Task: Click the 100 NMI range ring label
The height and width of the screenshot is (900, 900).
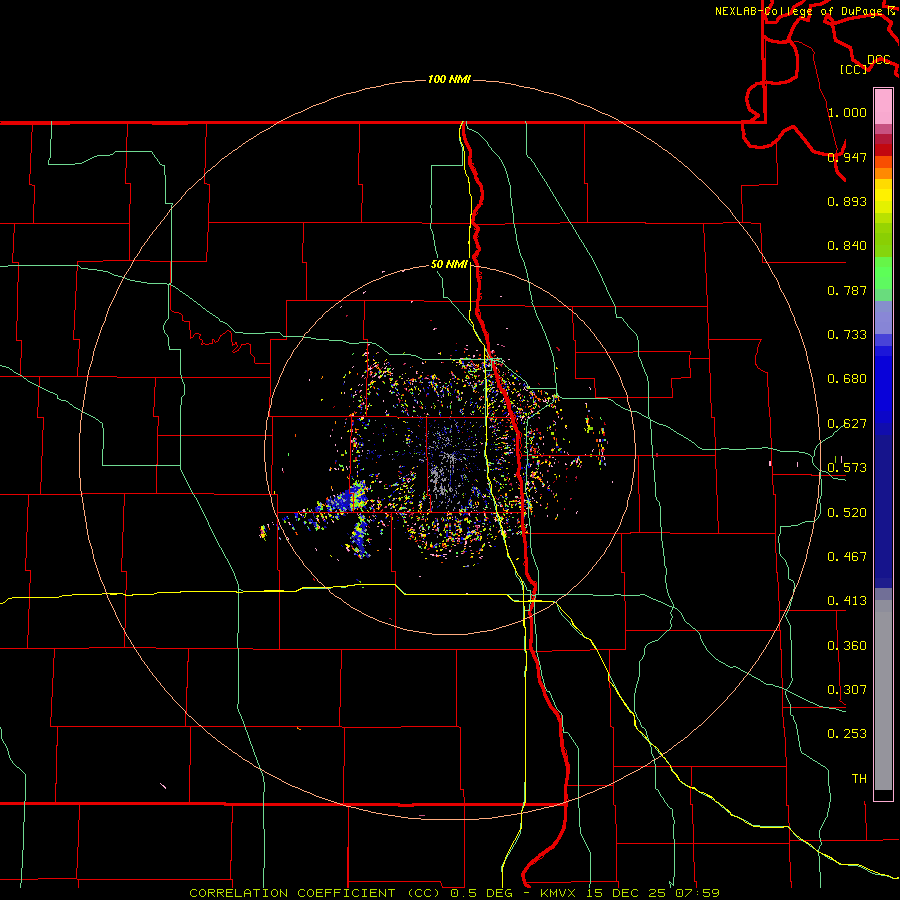Action: point(449,79)
